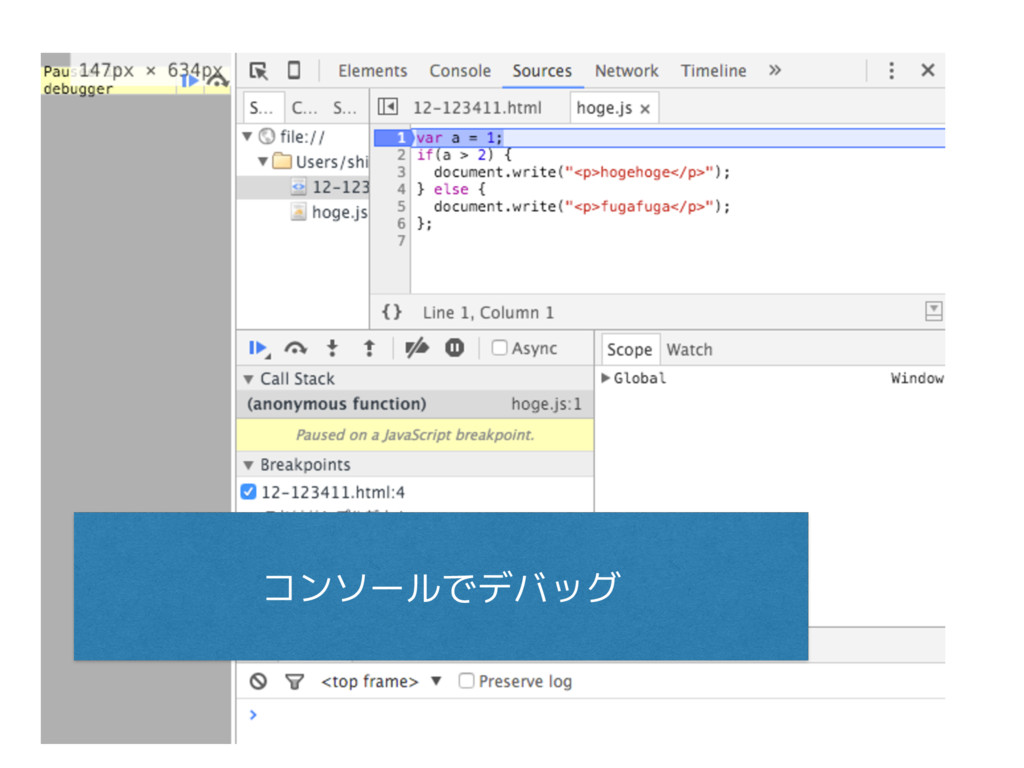The image size is (1024, 768).
Task: Switch to 12-123411.html editor tab
Action: (x=477, y=108)
